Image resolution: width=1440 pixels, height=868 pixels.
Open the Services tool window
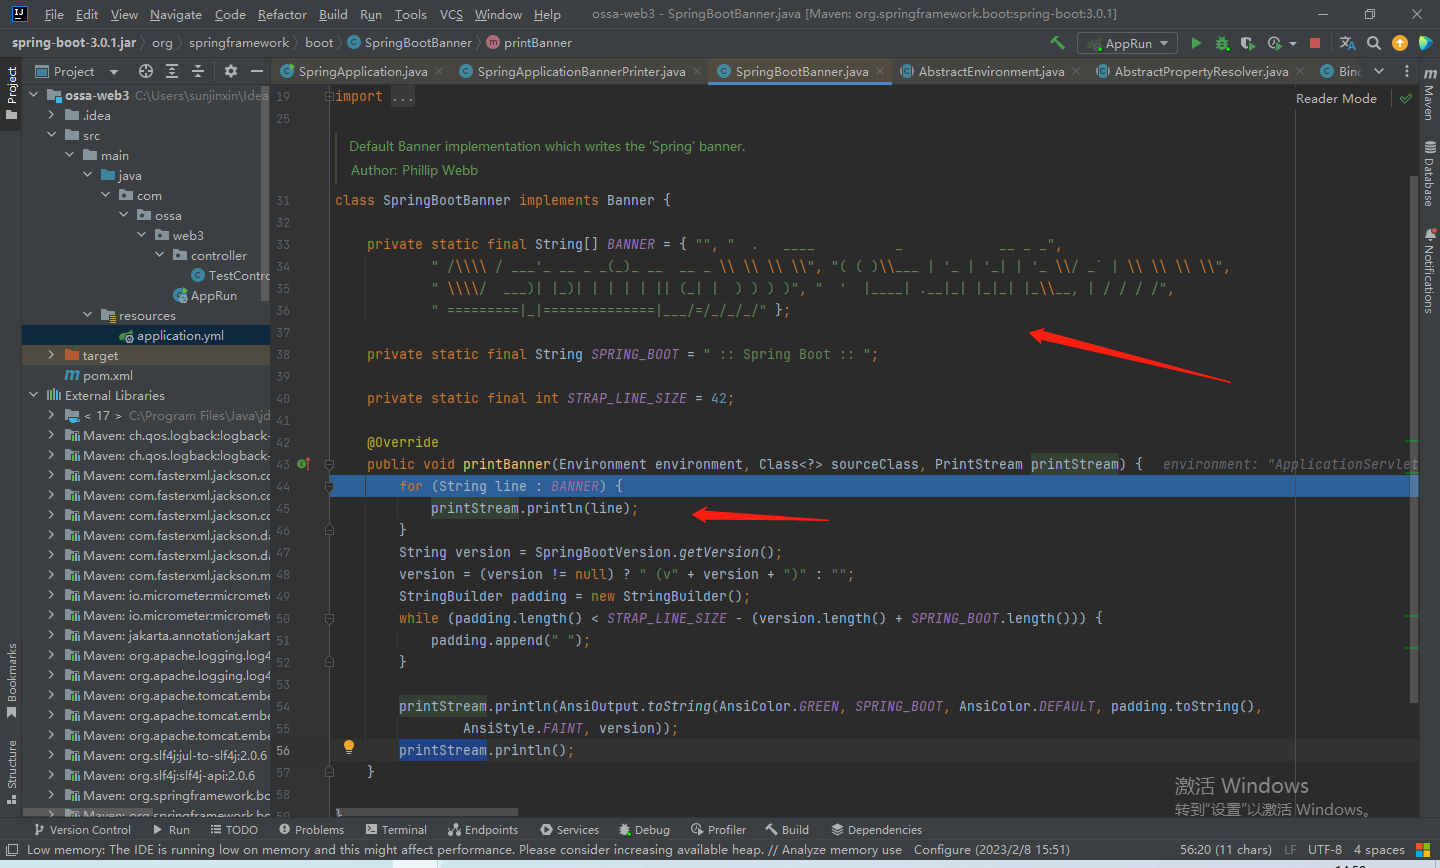click(569, 829)
